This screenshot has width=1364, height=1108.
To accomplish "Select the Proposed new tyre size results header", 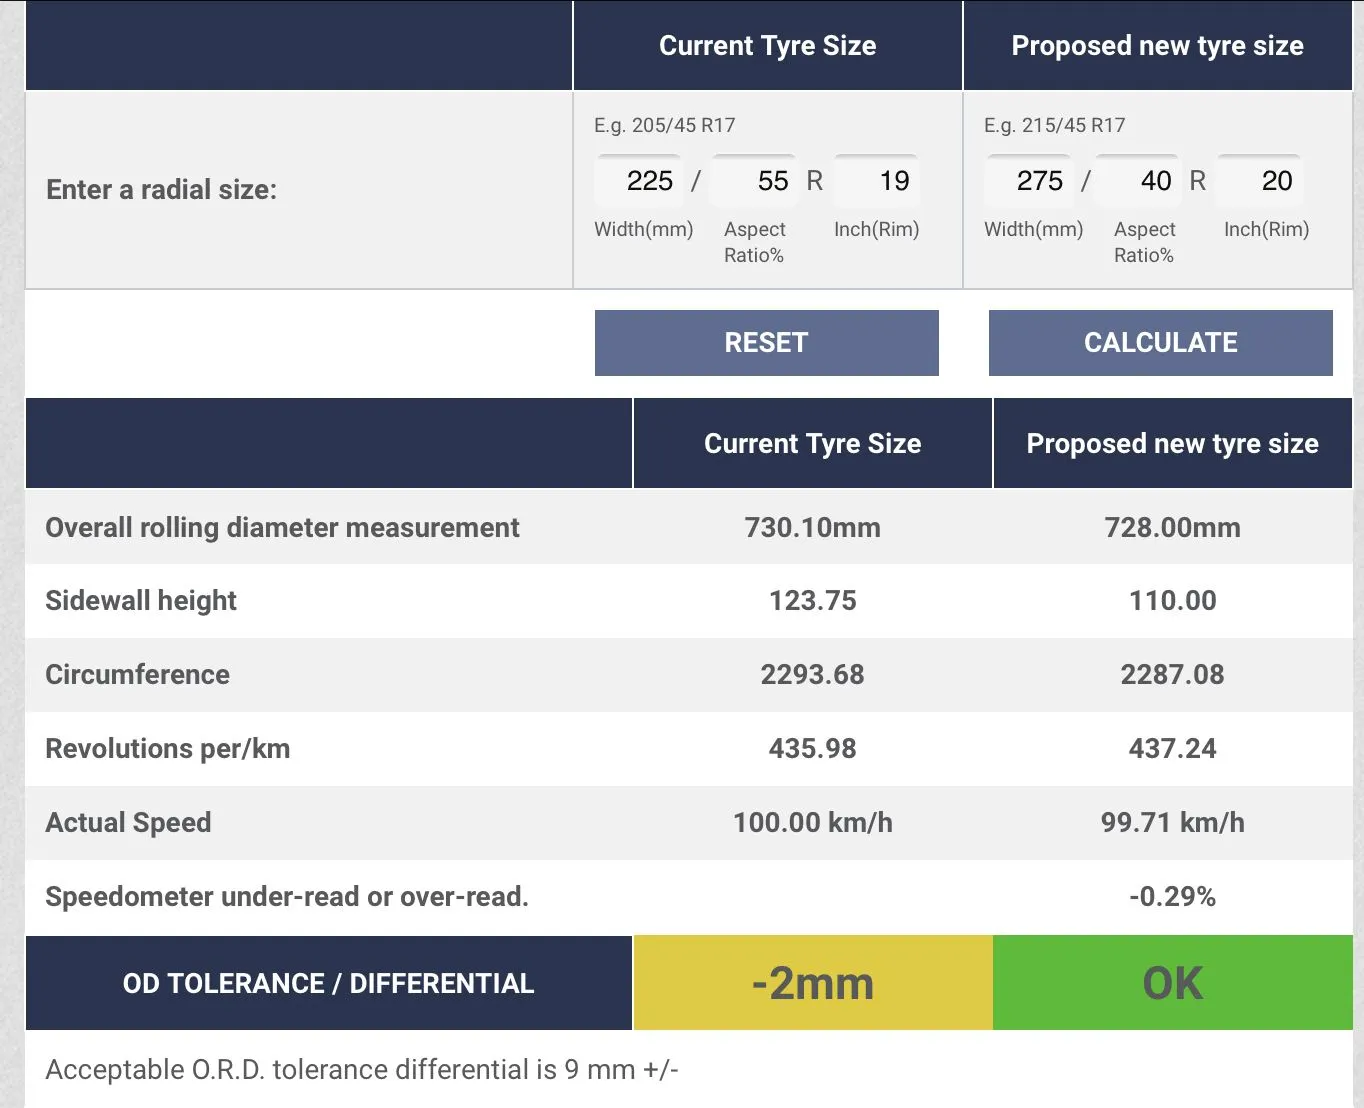I will 1172,444.
